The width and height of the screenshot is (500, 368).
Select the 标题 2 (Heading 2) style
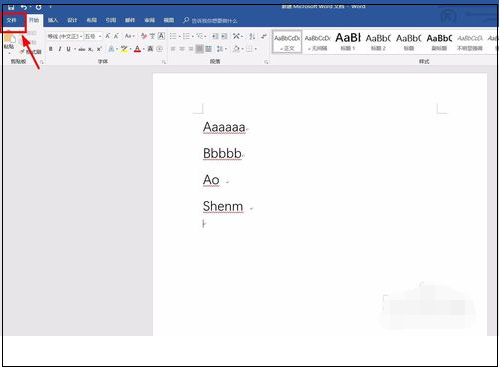point(378,42)
